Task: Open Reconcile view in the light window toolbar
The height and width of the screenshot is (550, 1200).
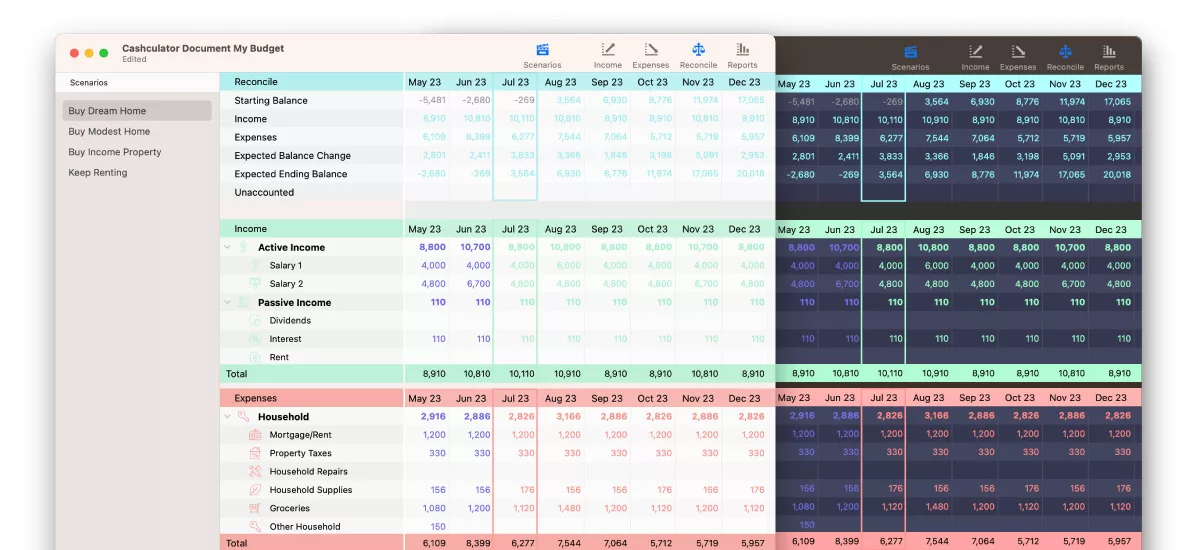Action: (x=698, y=56)
